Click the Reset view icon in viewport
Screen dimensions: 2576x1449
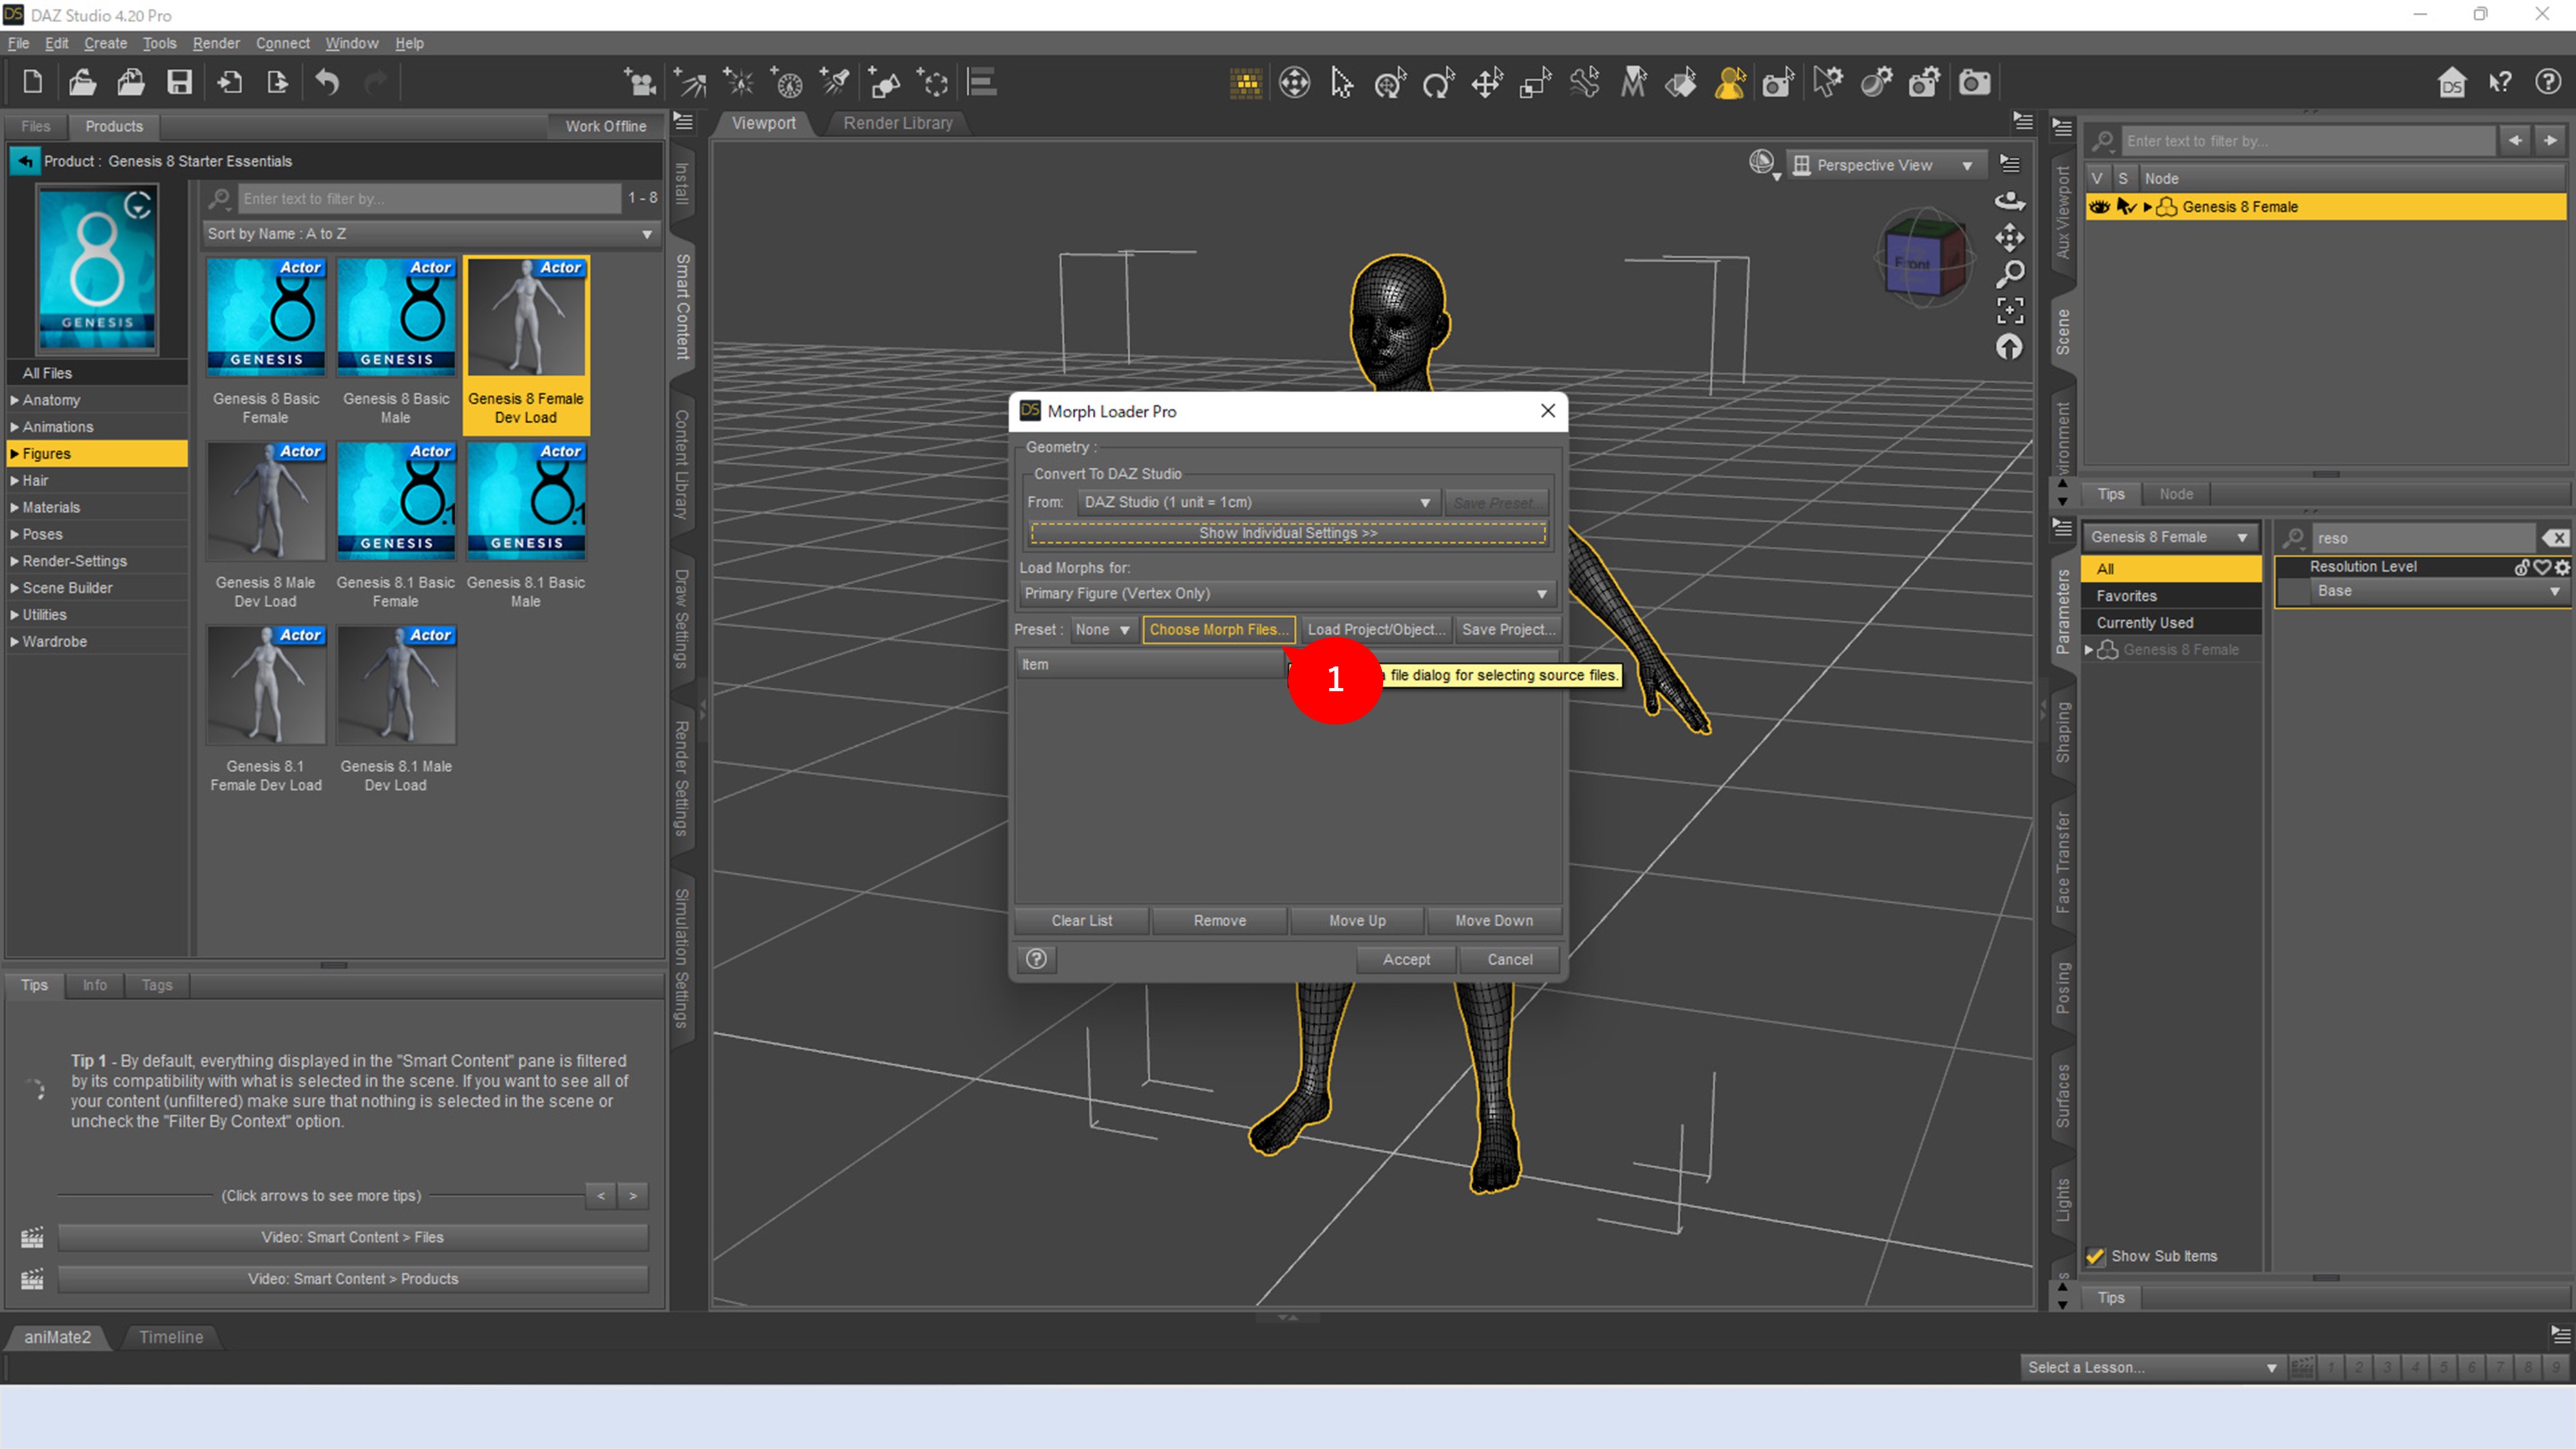[2010, 347]
